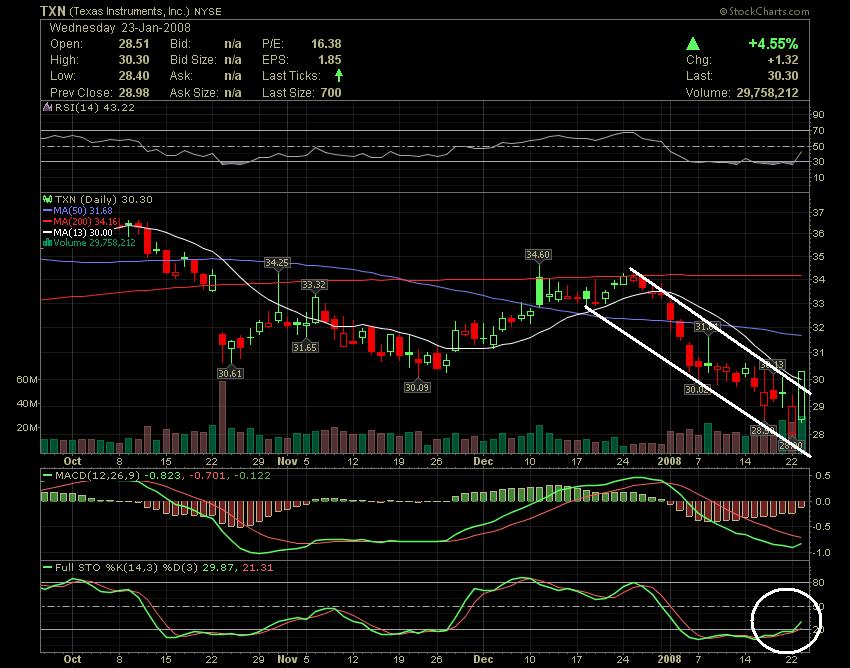Select the Low value 28.40
Viewport: 850px width, 668px height.
point(133,76)
